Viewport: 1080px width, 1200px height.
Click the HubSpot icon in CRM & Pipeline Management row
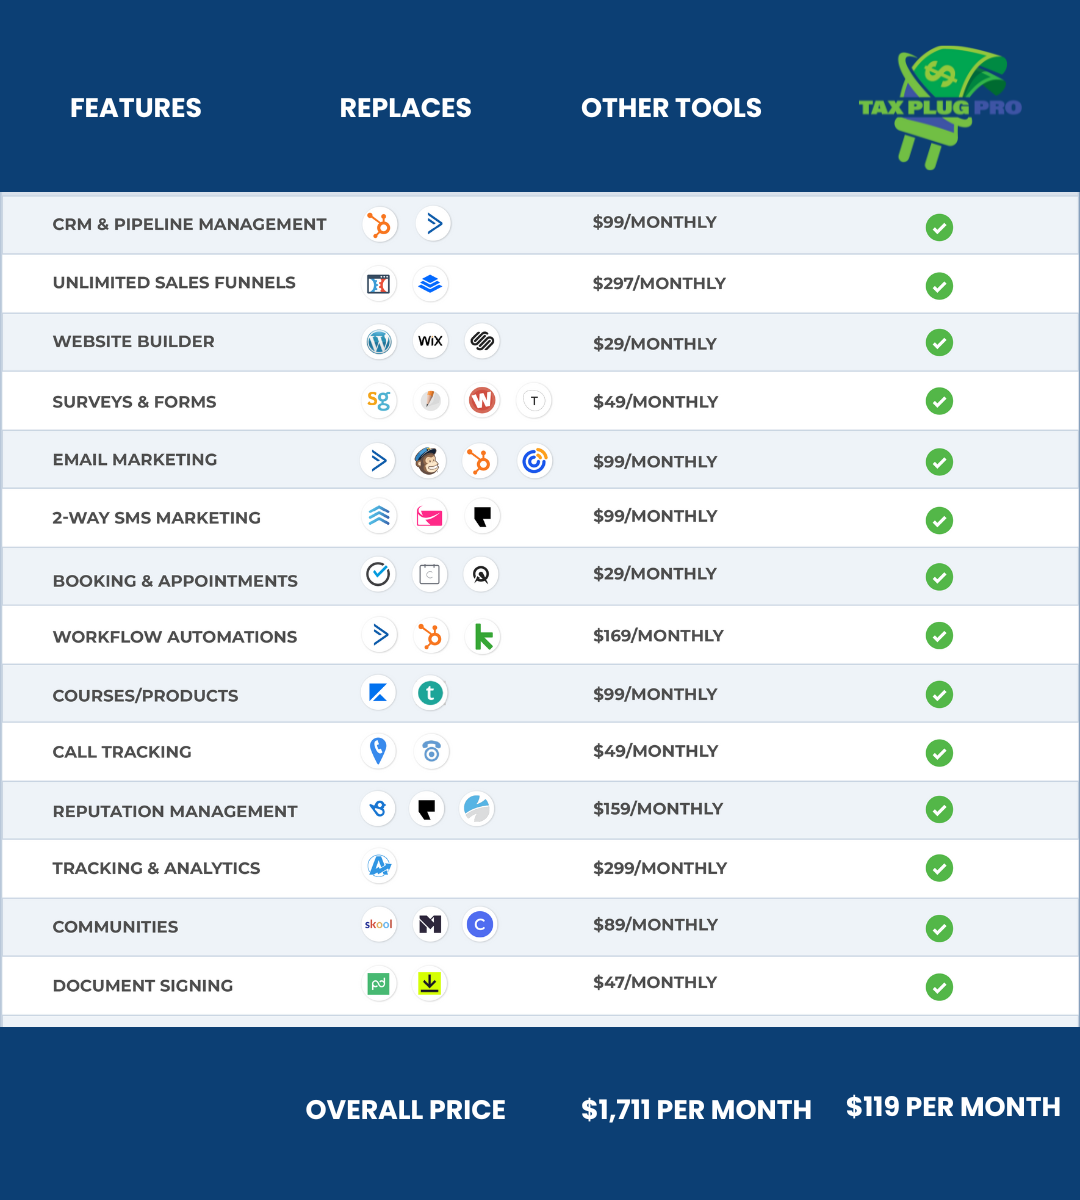click(x=380, y=224)
